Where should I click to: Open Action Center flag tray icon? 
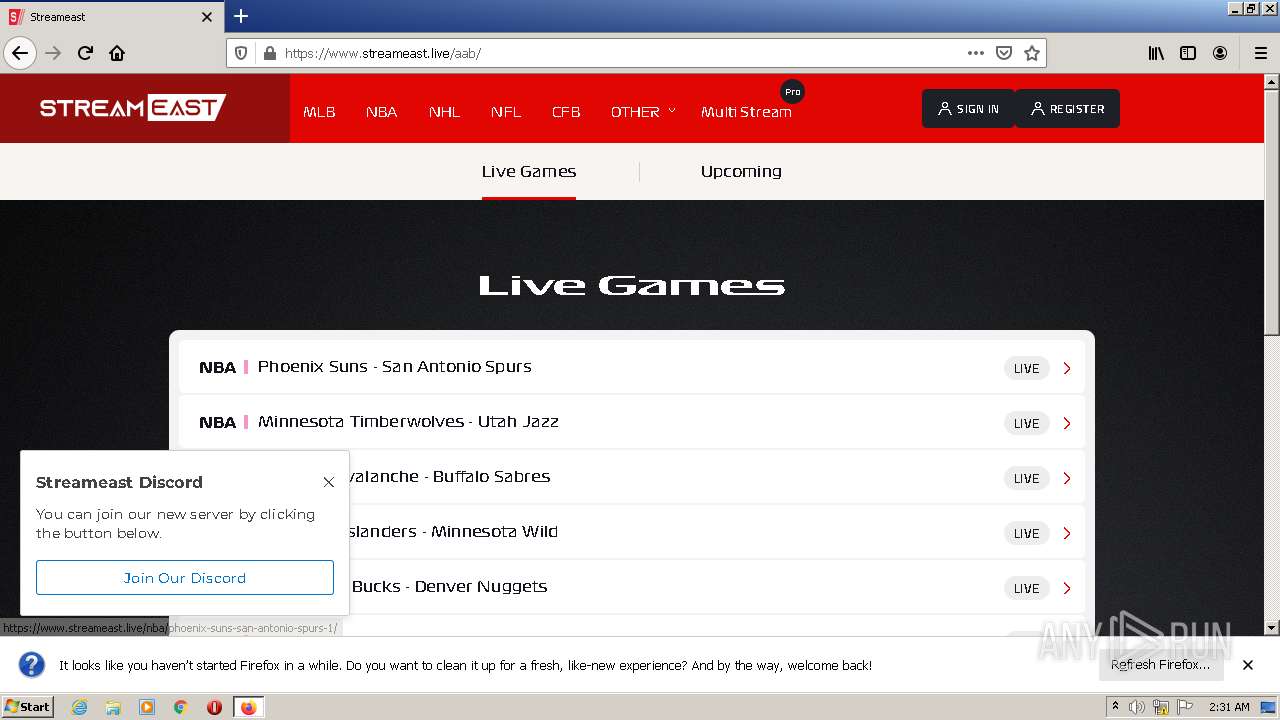click(x=1185, y=707)
